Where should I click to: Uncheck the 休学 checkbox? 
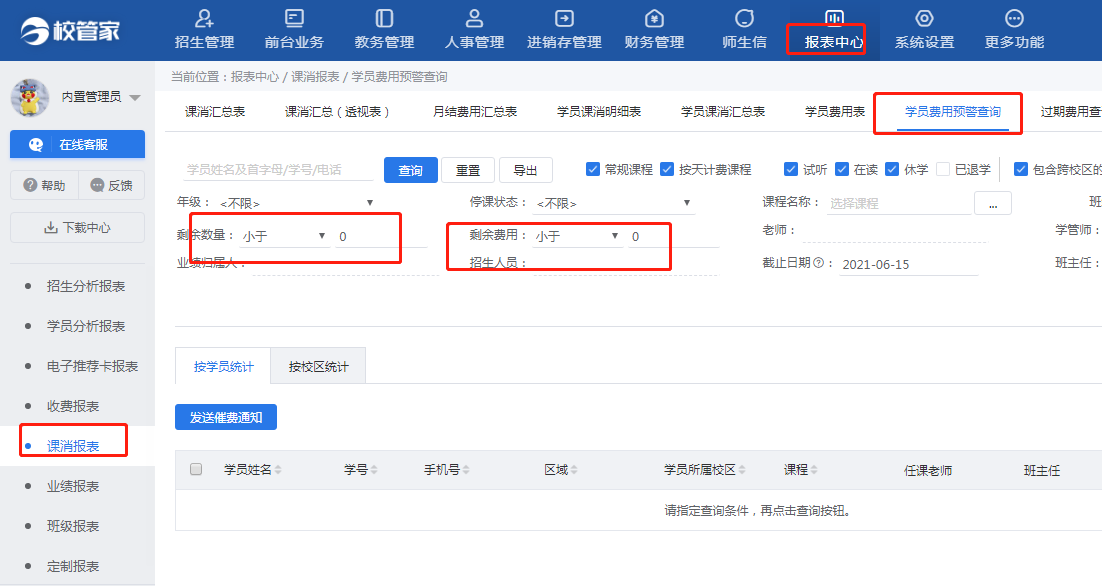(892, 169)
